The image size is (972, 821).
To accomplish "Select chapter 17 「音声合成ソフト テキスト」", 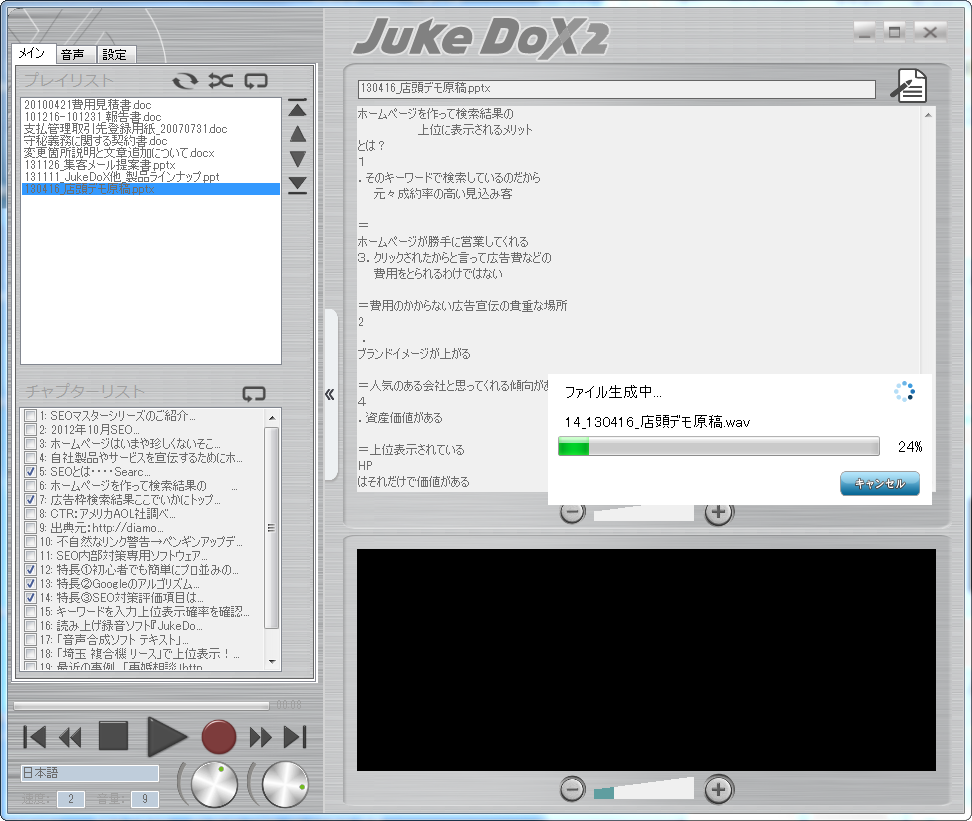I will pyautogui.click(x=113, y=639).
